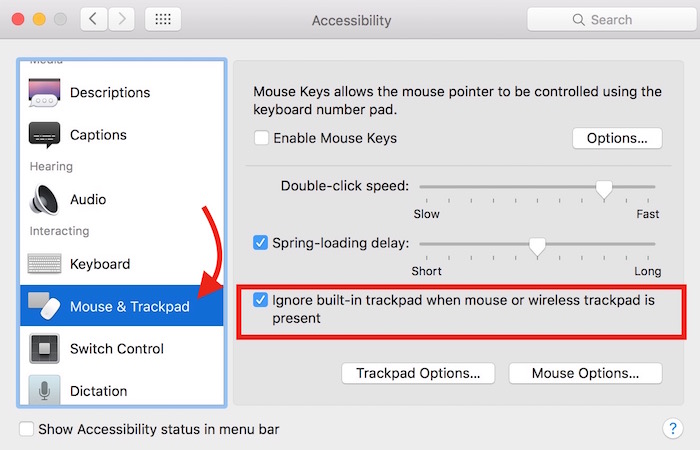Select the Captions icon in sidebar
Screen dimensions: 700x450
[x=45, y=135]
